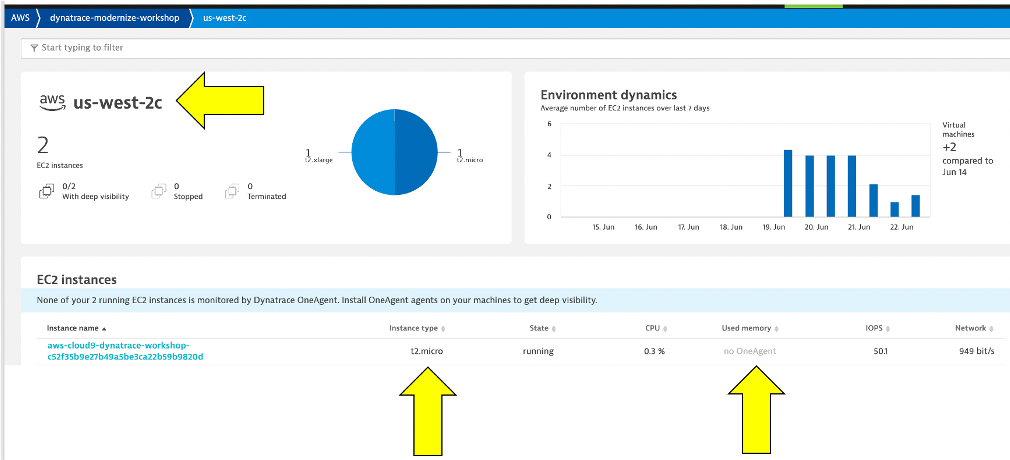Select the t2.xlarge half of pie chart
1010x460 pixels.
[x=373, y=153]
